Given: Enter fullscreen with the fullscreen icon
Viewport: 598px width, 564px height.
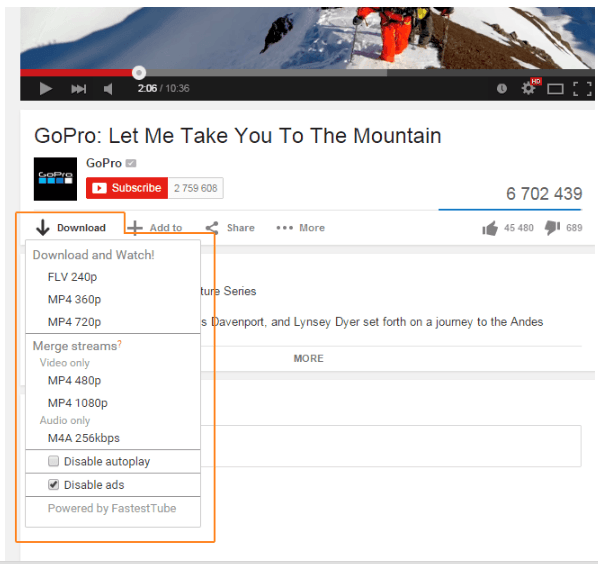Looking at the screenshot, I should (x=582, y=89).
